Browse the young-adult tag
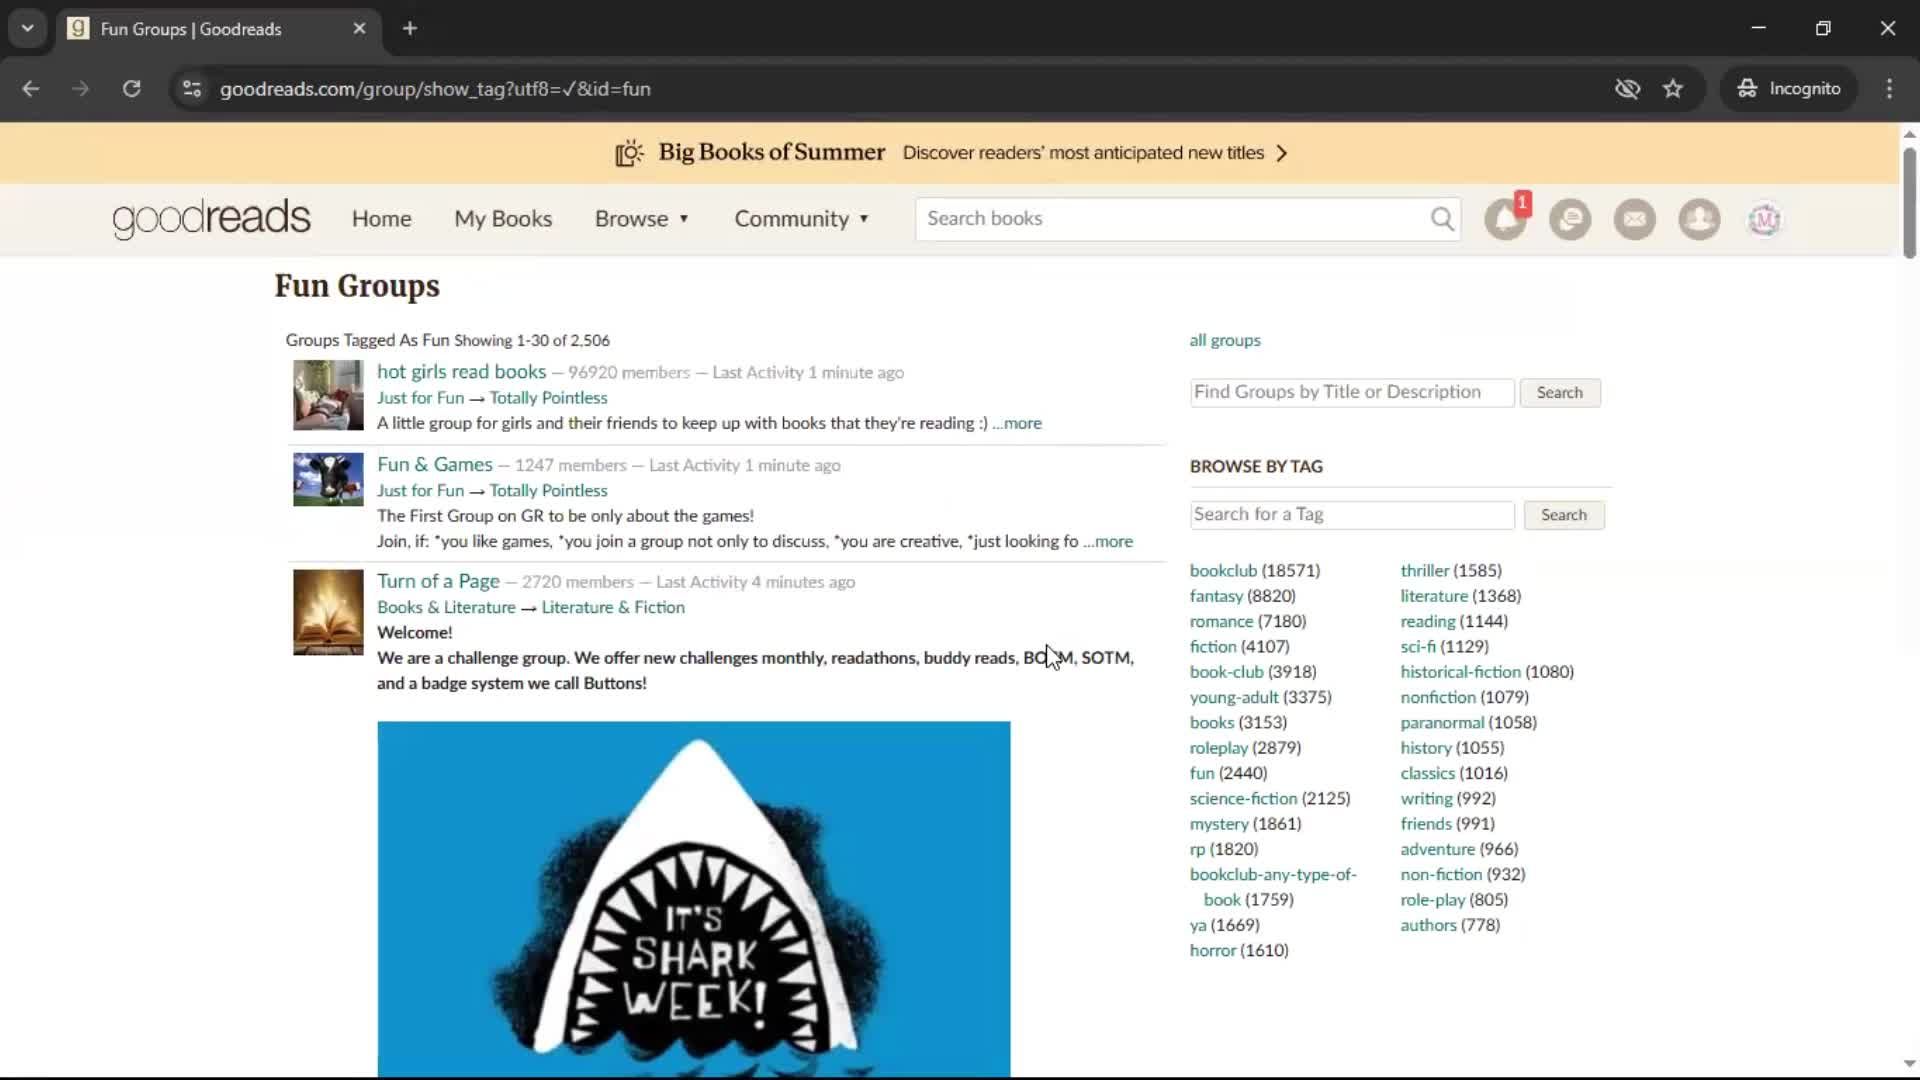Viewport: 1920px width, 1080px height. (1234, 697)
